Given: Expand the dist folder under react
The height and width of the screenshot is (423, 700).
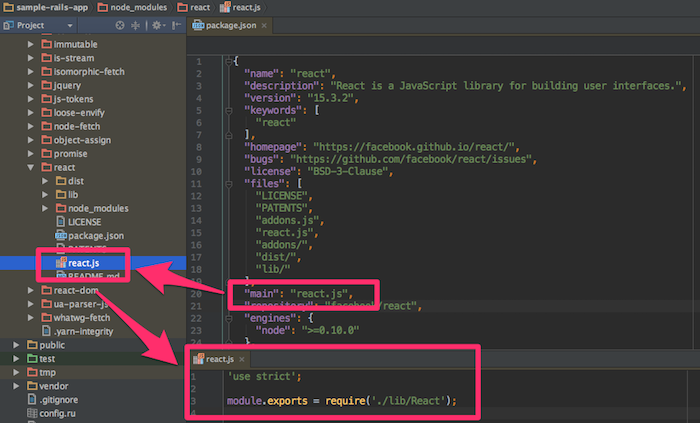Looking at the screenshot, I should point(45,181).
